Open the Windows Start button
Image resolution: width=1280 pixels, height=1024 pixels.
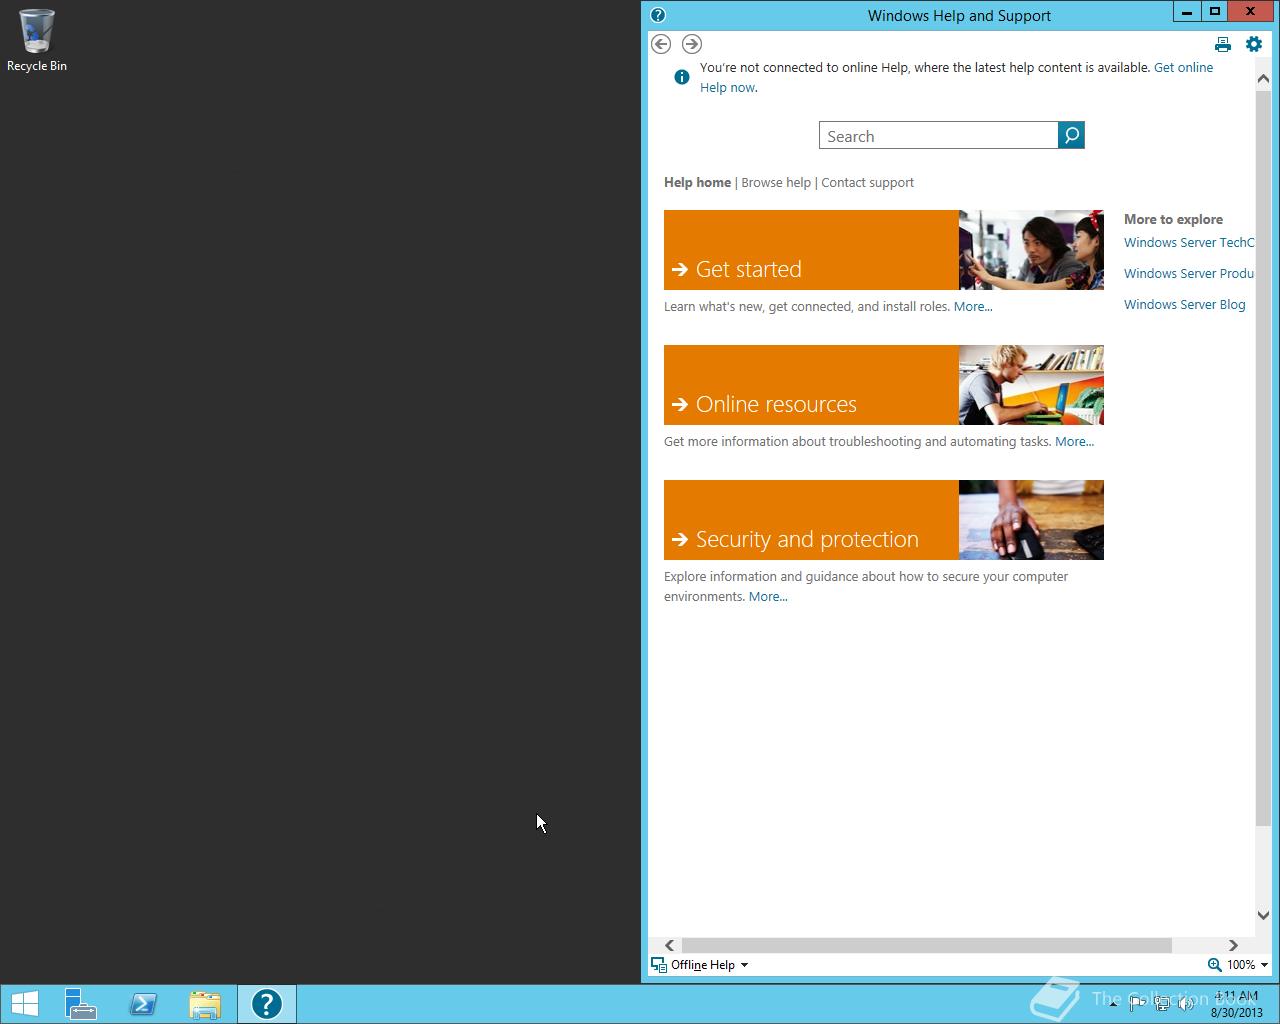pyautogui.click(x=24, y=1004)
